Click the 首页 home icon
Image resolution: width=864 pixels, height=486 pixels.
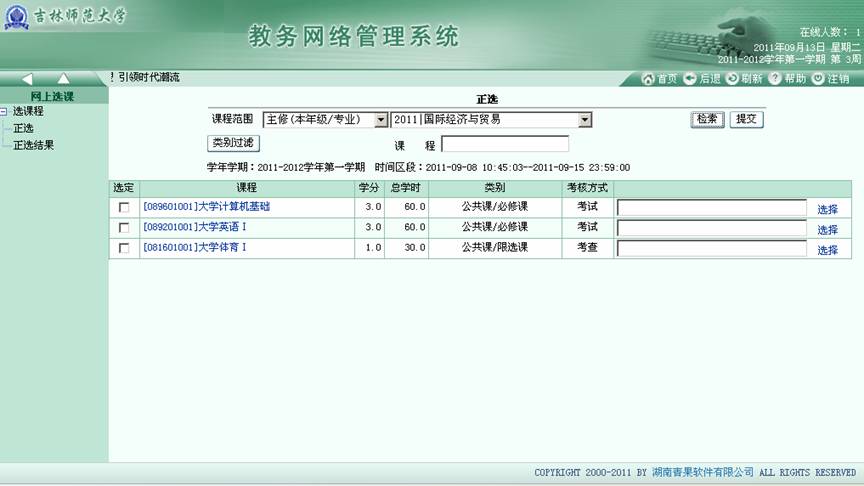[647, 78]
